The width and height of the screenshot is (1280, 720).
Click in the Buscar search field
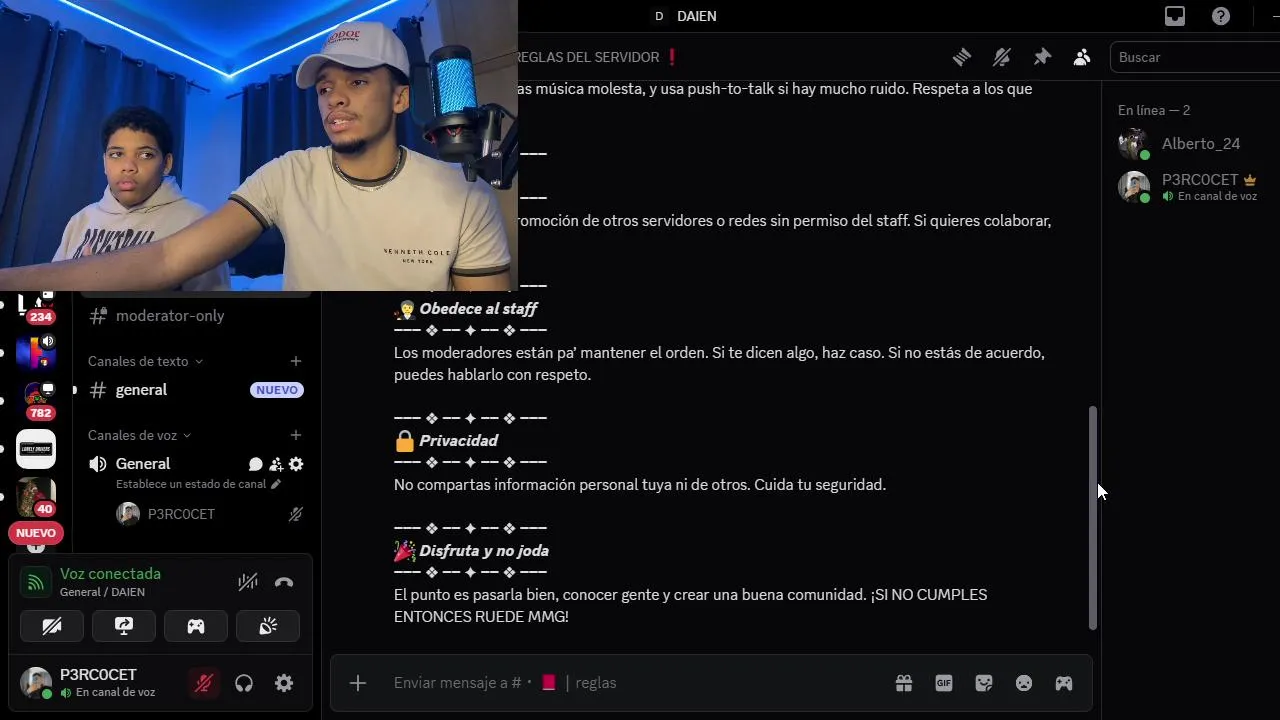coord(1195,57)
